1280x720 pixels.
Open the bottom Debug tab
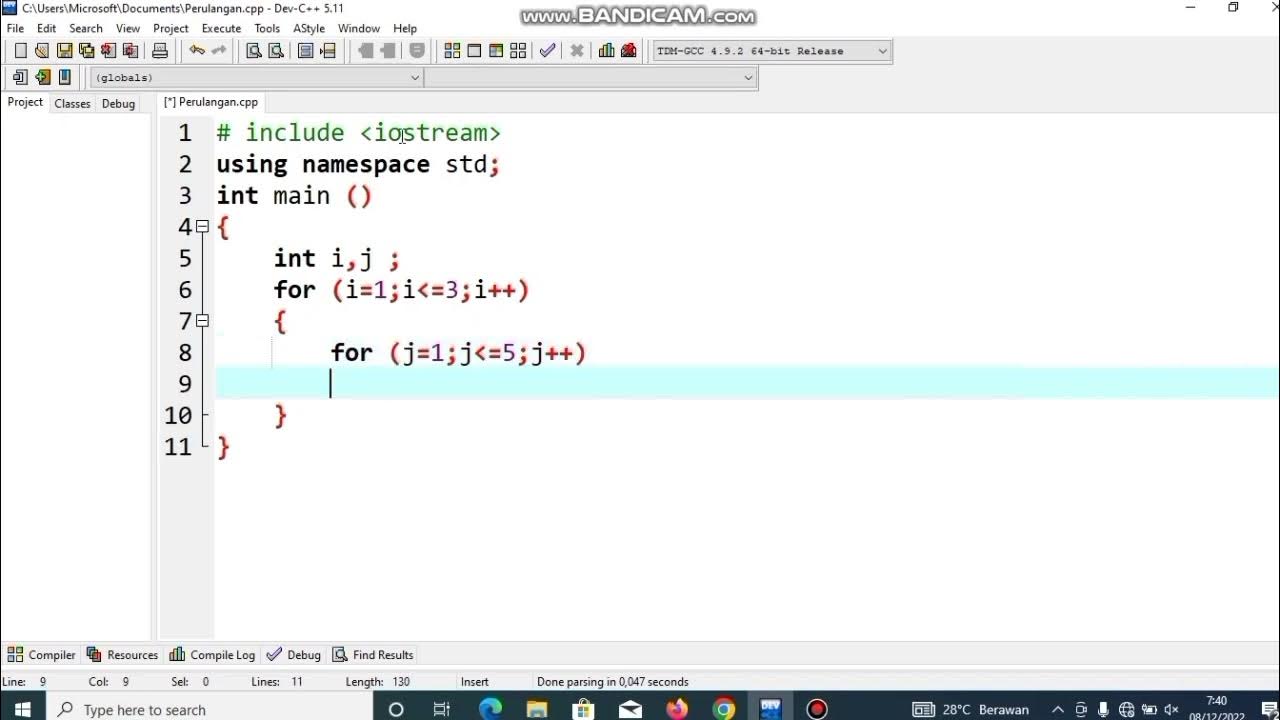[294, 655]
